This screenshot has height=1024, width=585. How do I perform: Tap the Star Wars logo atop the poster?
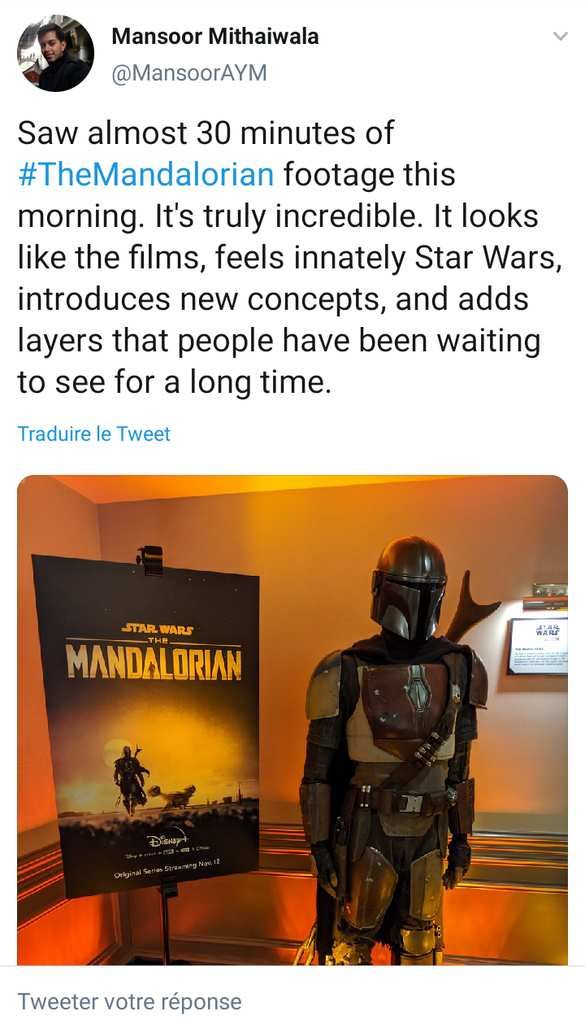pyautogui.click(x=157, y=630)
